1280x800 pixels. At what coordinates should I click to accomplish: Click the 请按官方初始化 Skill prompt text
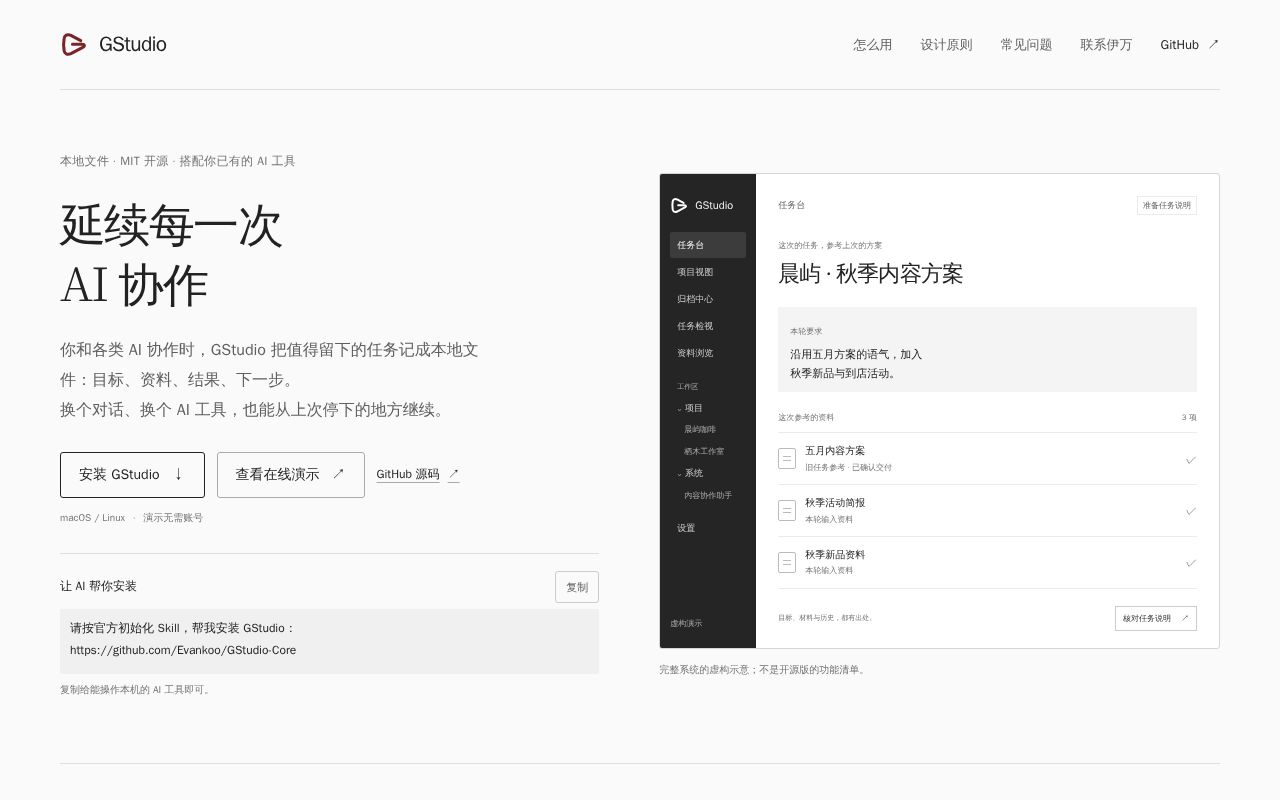click(183, 628)
